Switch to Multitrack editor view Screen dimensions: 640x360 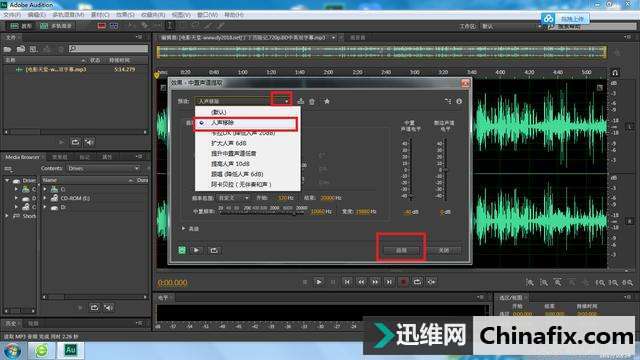(56, 26)
